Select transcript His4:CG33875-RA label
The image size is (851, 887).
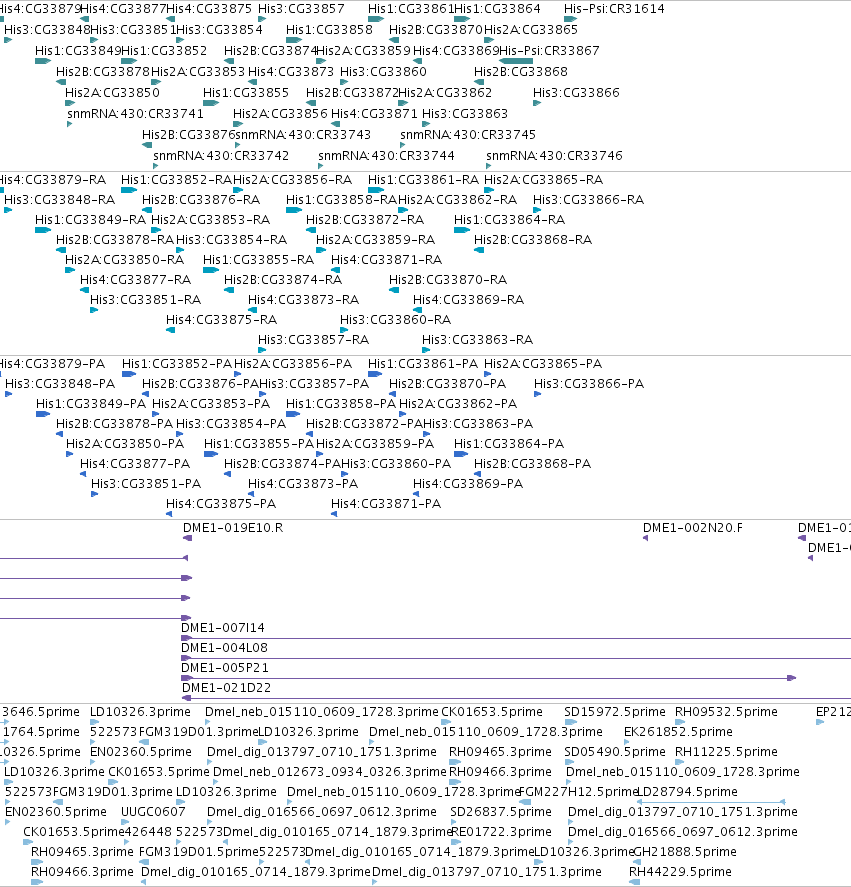tap(221, 320)
